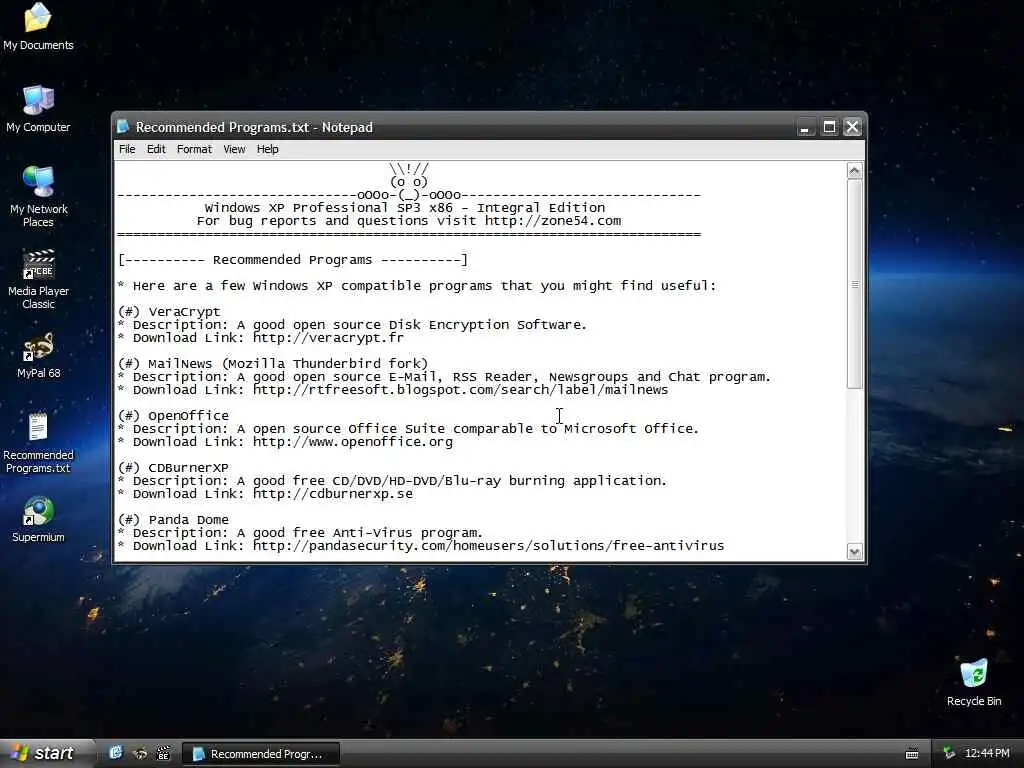Click the text http://zone54.com
This screenshot has width=1024, height=768.
[552, 221]
